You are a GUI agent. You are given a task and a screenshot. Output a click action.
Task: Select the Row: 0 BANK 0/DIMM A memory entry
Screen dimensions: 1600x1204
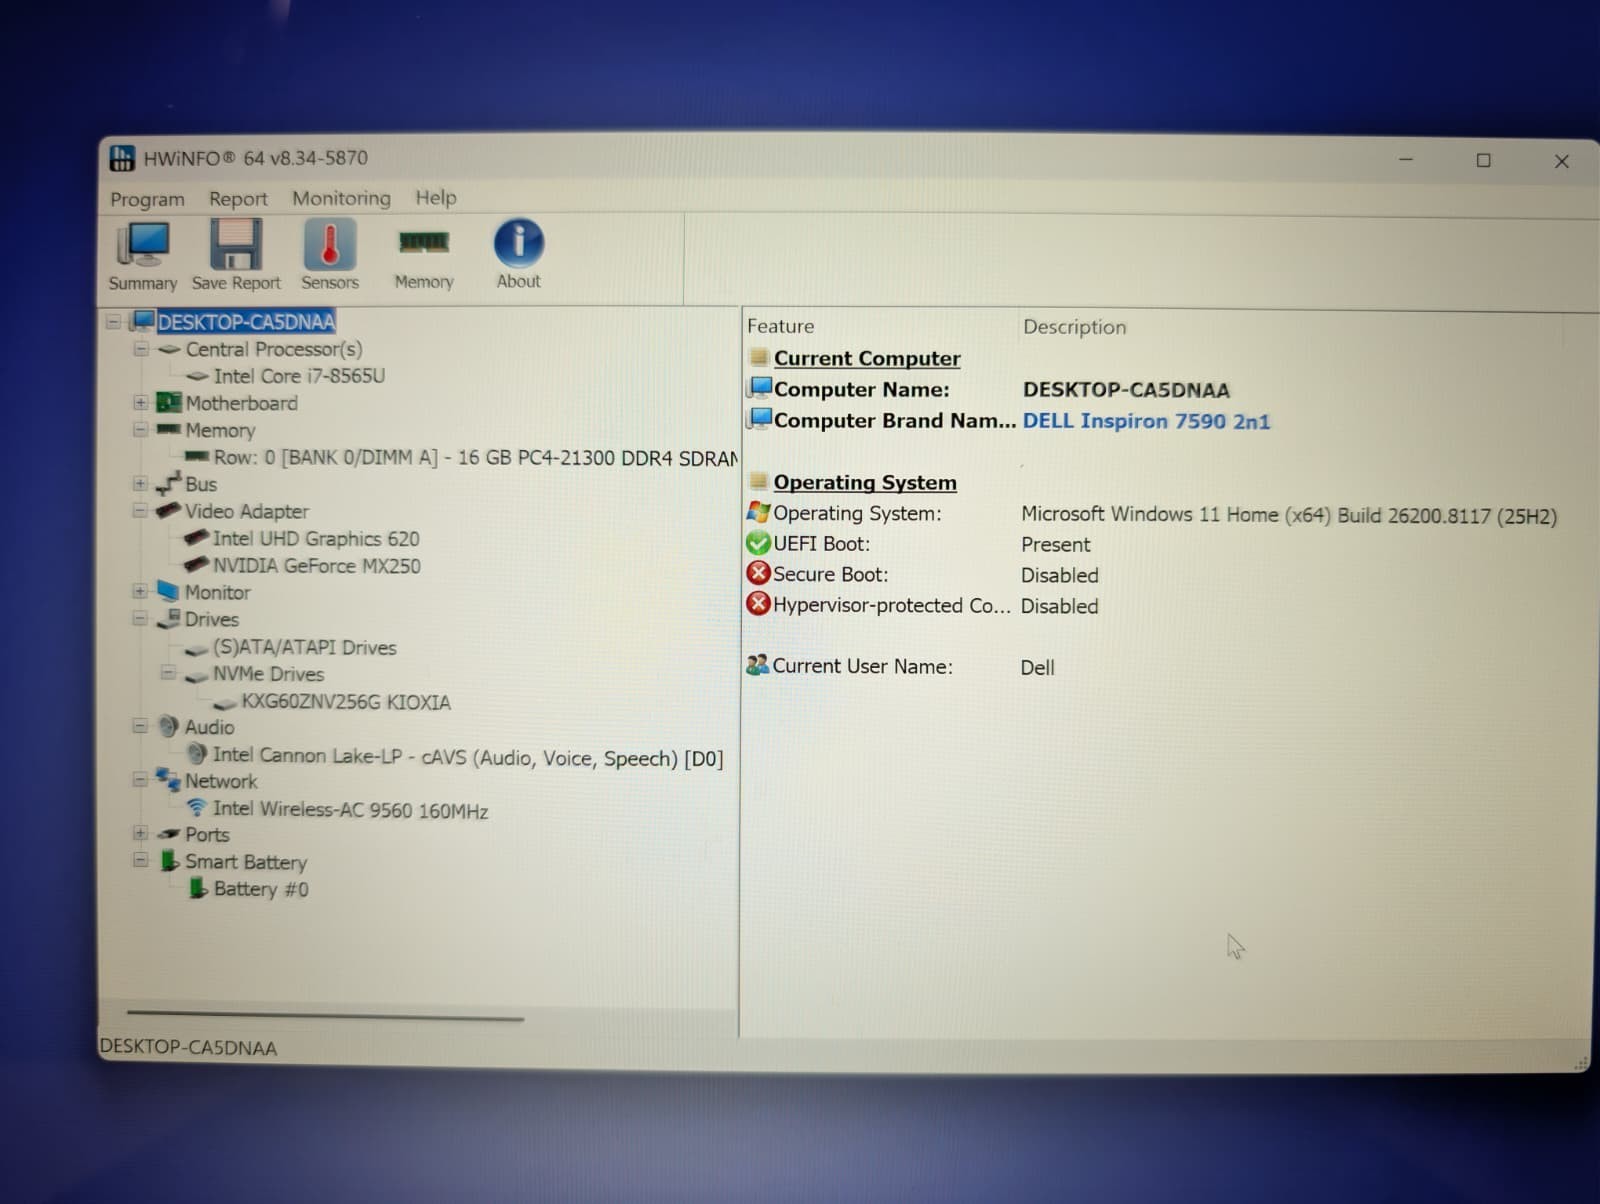tap(476, 458)
